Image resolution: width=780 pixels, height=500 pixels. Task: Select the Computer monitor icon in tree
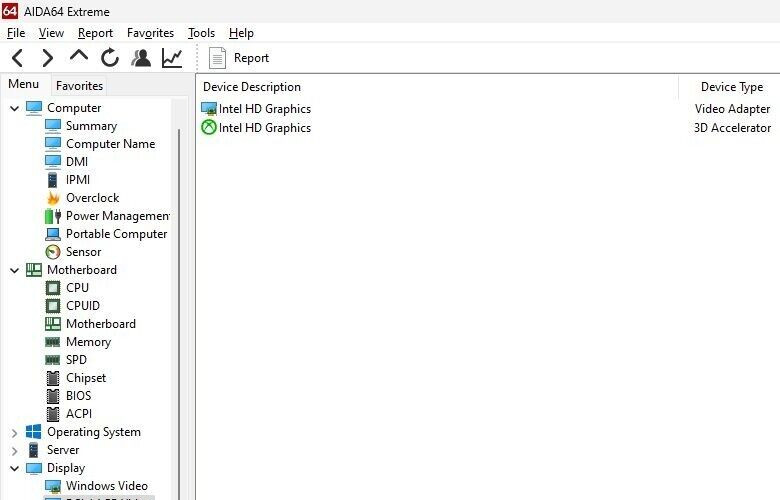[34, 108]
